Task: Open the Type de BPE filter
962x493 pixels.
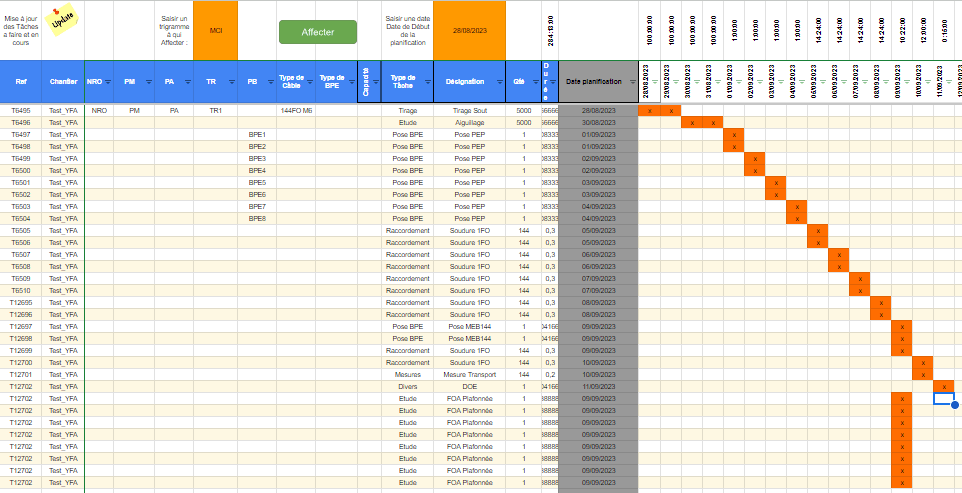Action: click(x=351, y=82)
